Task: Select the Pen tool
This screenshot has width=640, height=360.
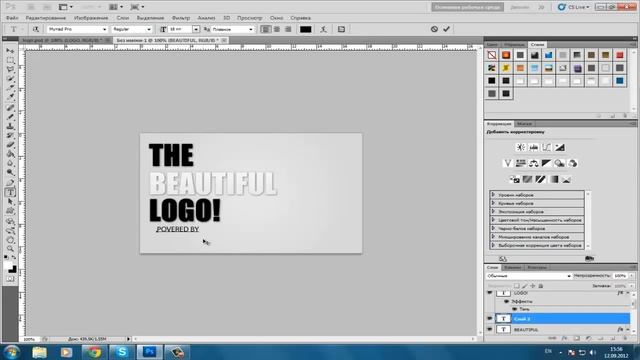Action: 10,182
